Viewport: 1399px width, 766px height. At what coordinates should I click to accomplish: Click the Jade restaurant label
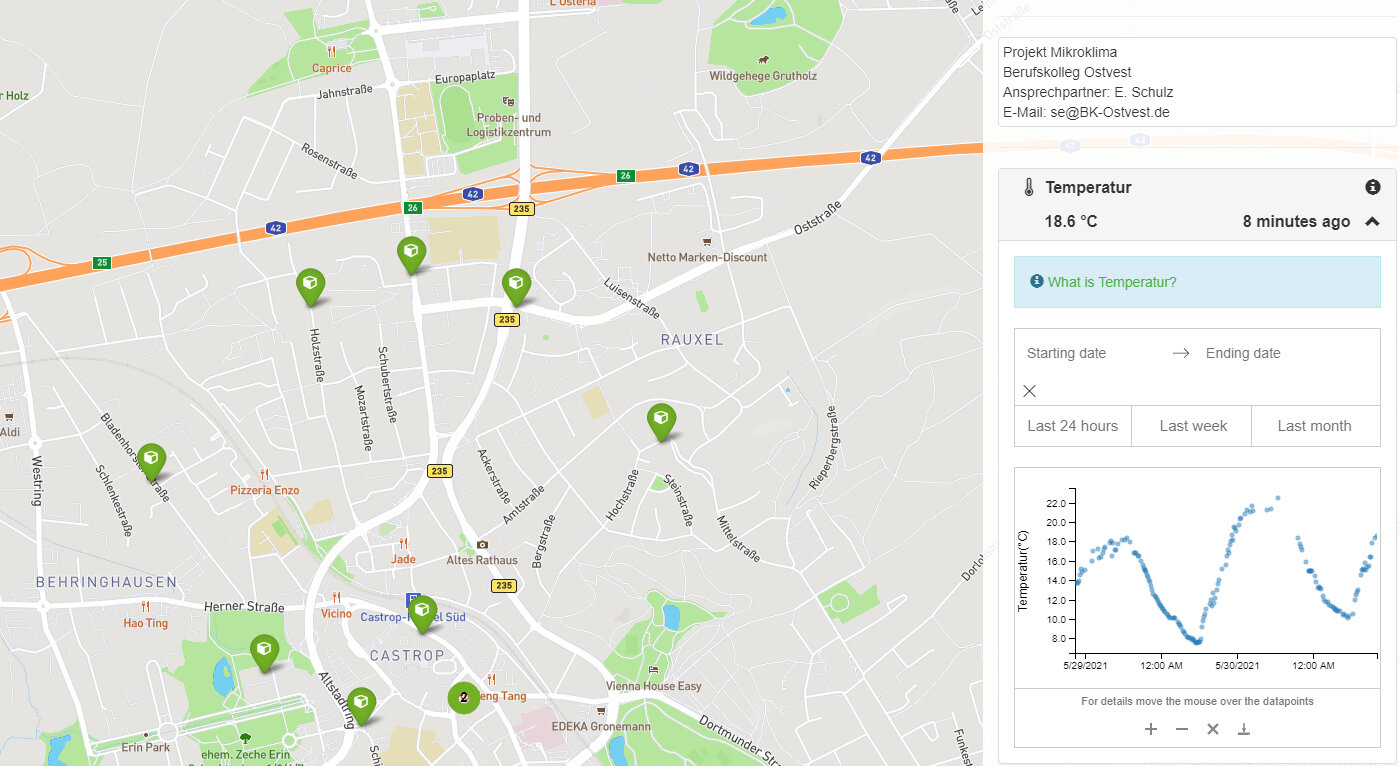[x=403, y=559]
